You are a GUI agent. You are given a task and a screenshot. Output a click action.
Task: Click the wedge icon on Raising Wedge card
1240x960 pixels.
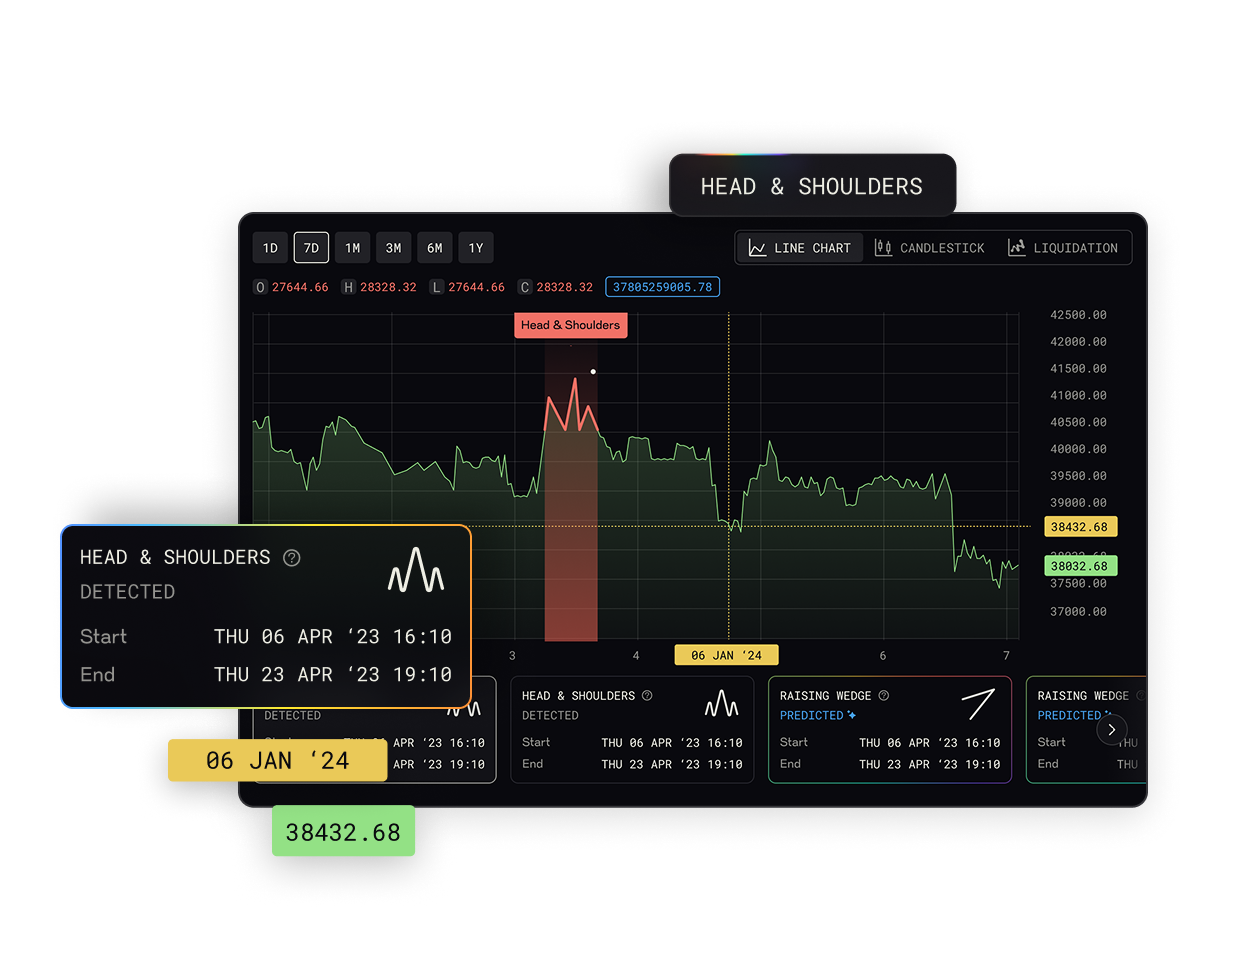(978, 703)
